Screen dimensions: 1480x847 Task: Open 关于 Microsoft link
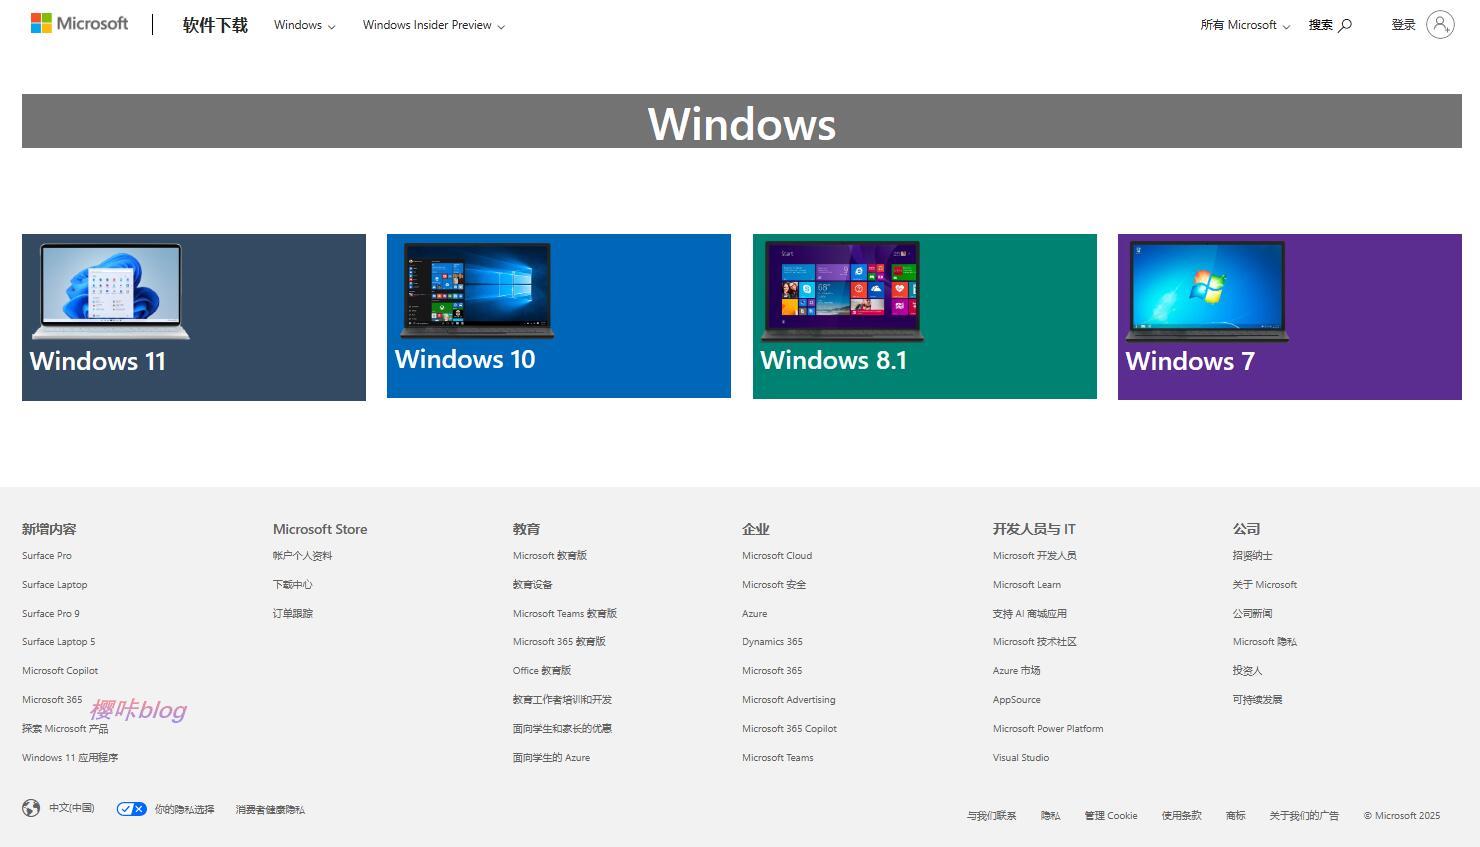(x=1265, y=585)
